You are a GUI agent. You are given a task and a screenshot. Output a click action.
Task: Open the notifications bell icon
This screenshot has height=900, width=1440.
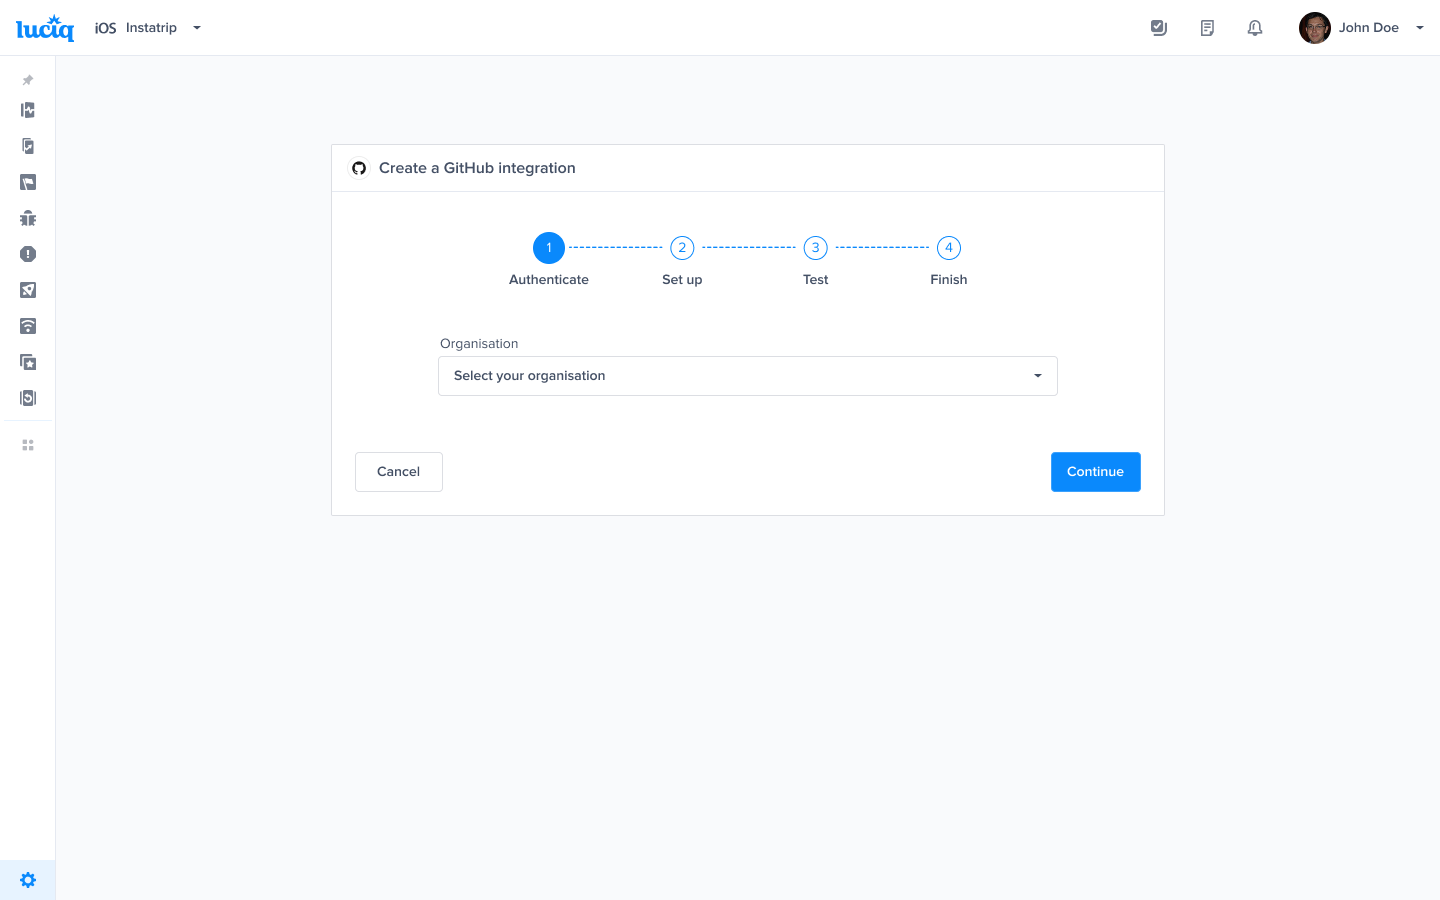point(1255,27)
